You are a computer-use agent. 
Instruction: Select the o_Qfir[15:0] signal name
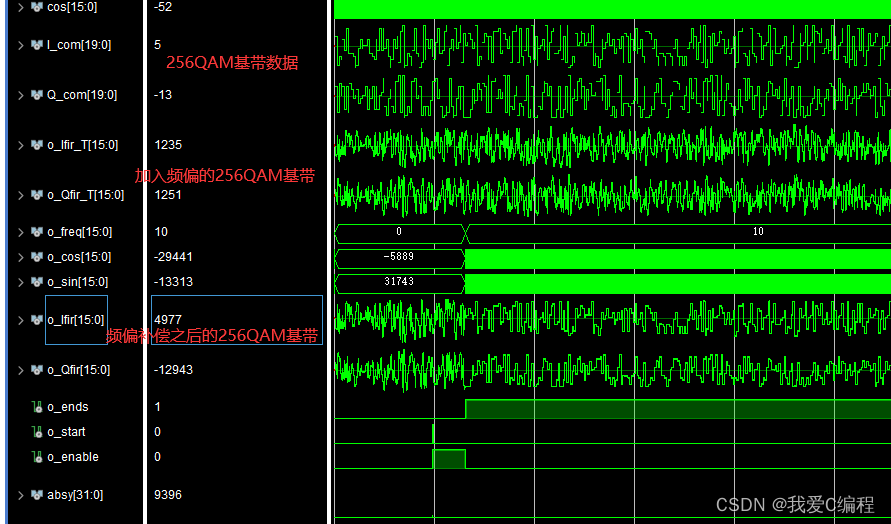pos(78,370)
